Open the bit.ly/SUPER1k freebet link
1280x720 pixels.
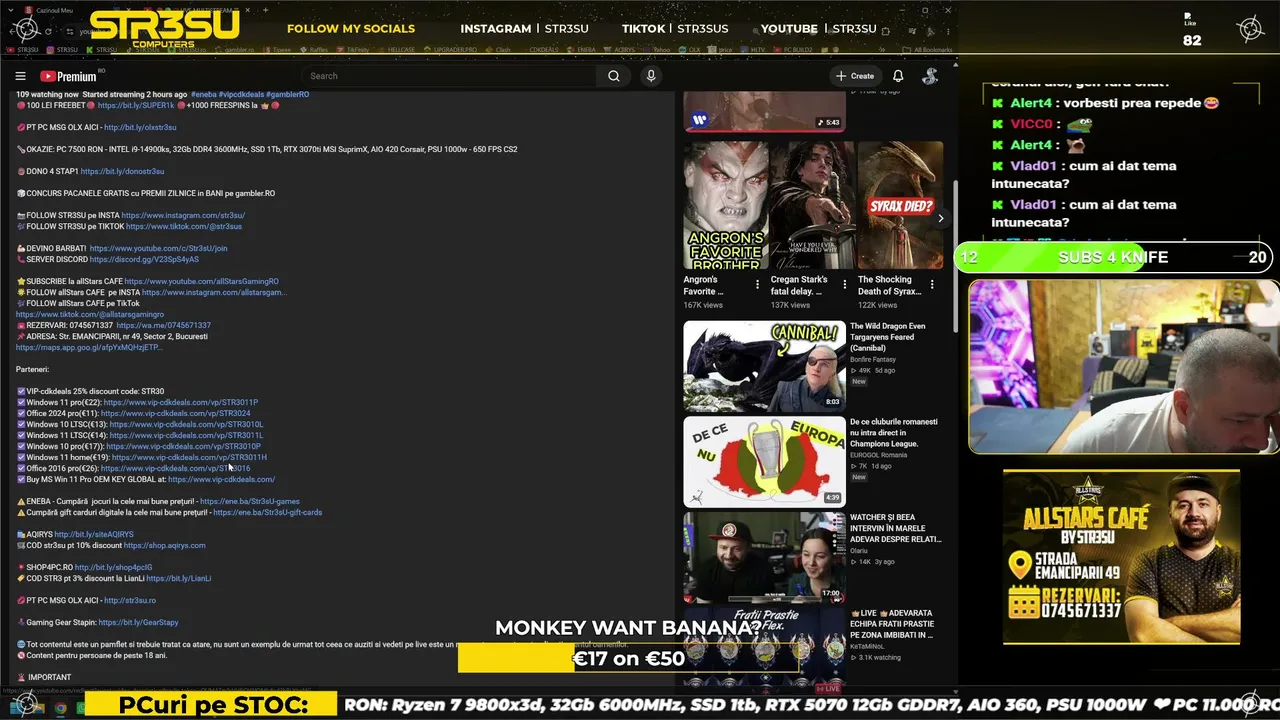pyautogui.click(x=136, y=105)
